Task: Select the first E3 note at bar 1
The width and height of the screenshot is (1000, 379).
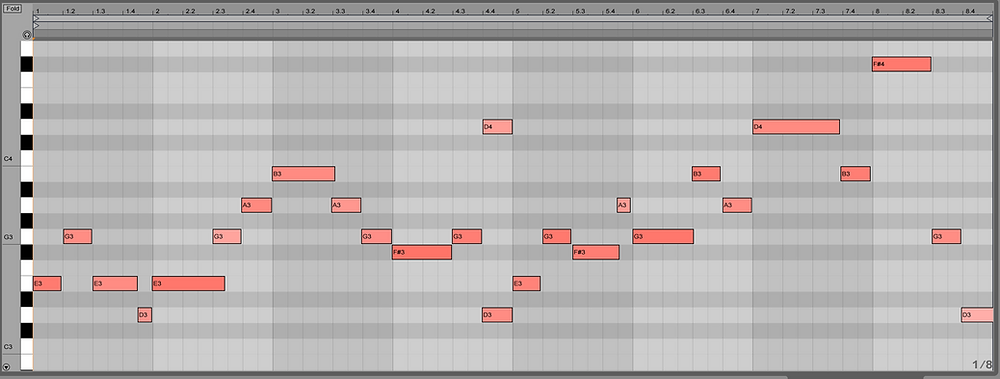Action: (x=47, y=283)
